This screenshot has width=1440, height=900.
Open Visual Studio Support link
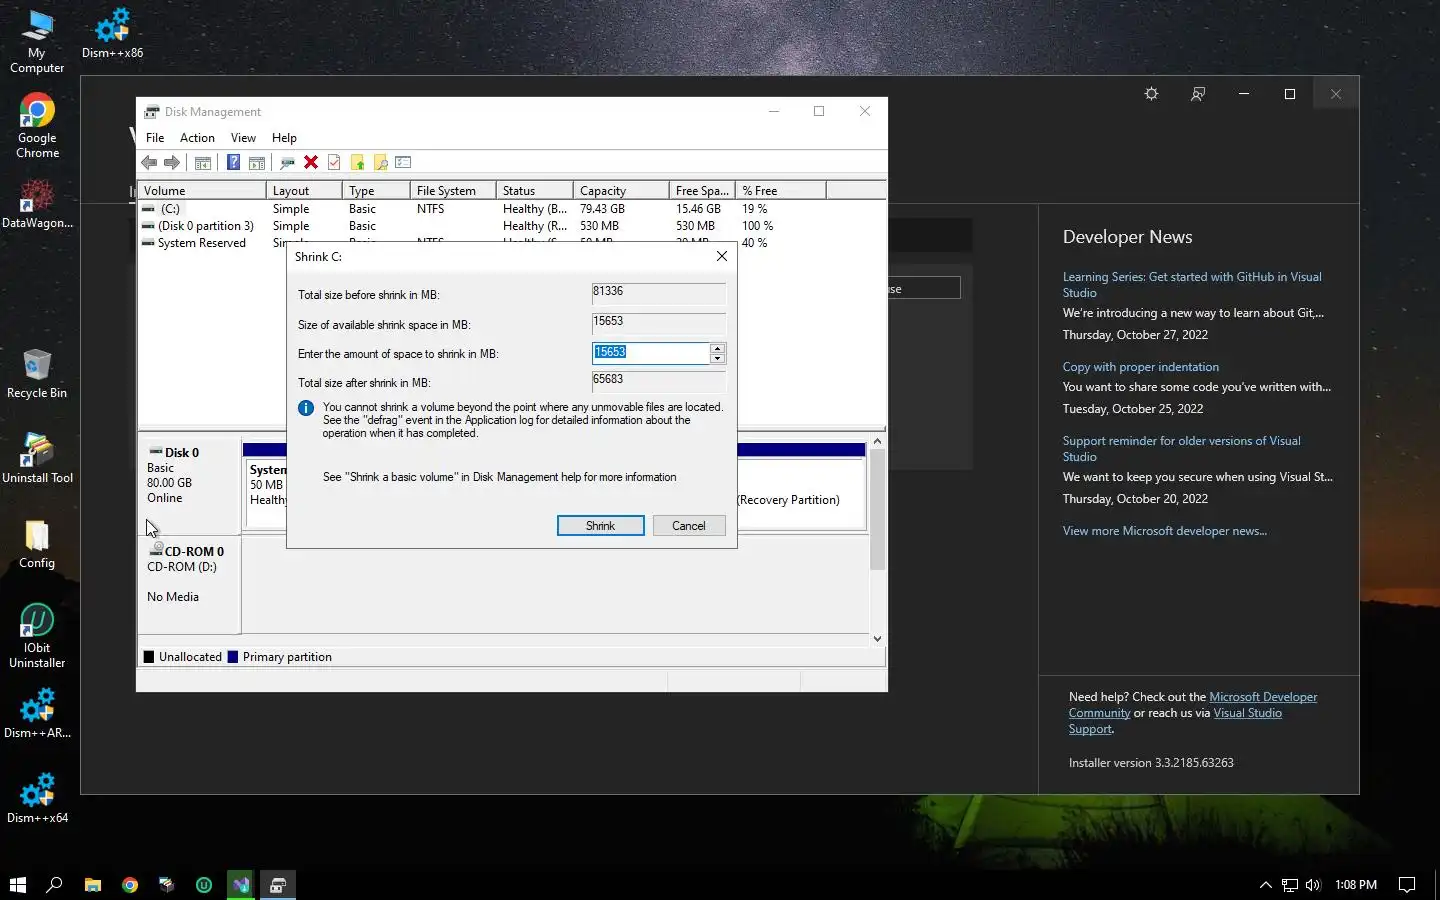[1175, 721]
